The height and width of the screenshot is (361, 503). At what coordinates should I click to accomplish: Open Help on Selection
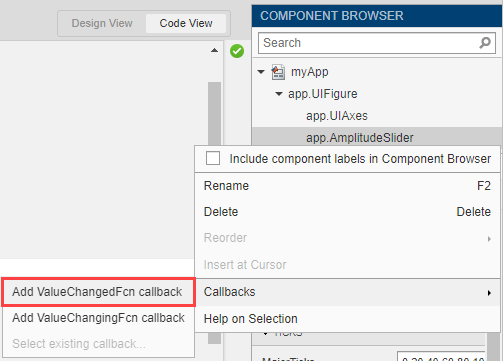click(347, 319)
